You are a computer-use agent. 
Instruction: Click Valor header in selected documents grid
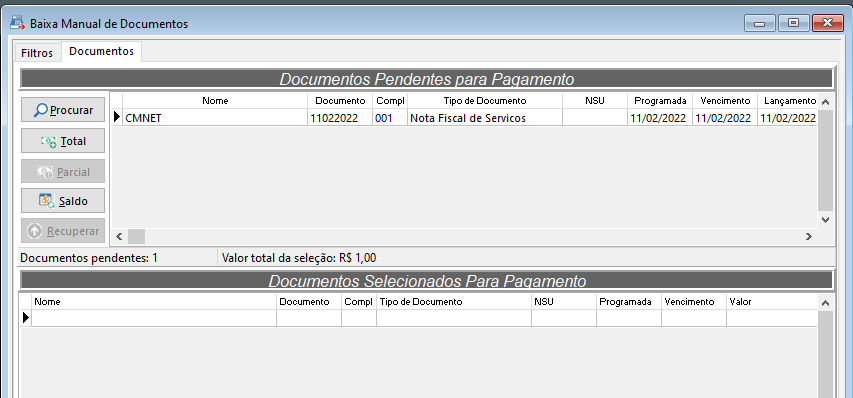[x=772, y=302]
